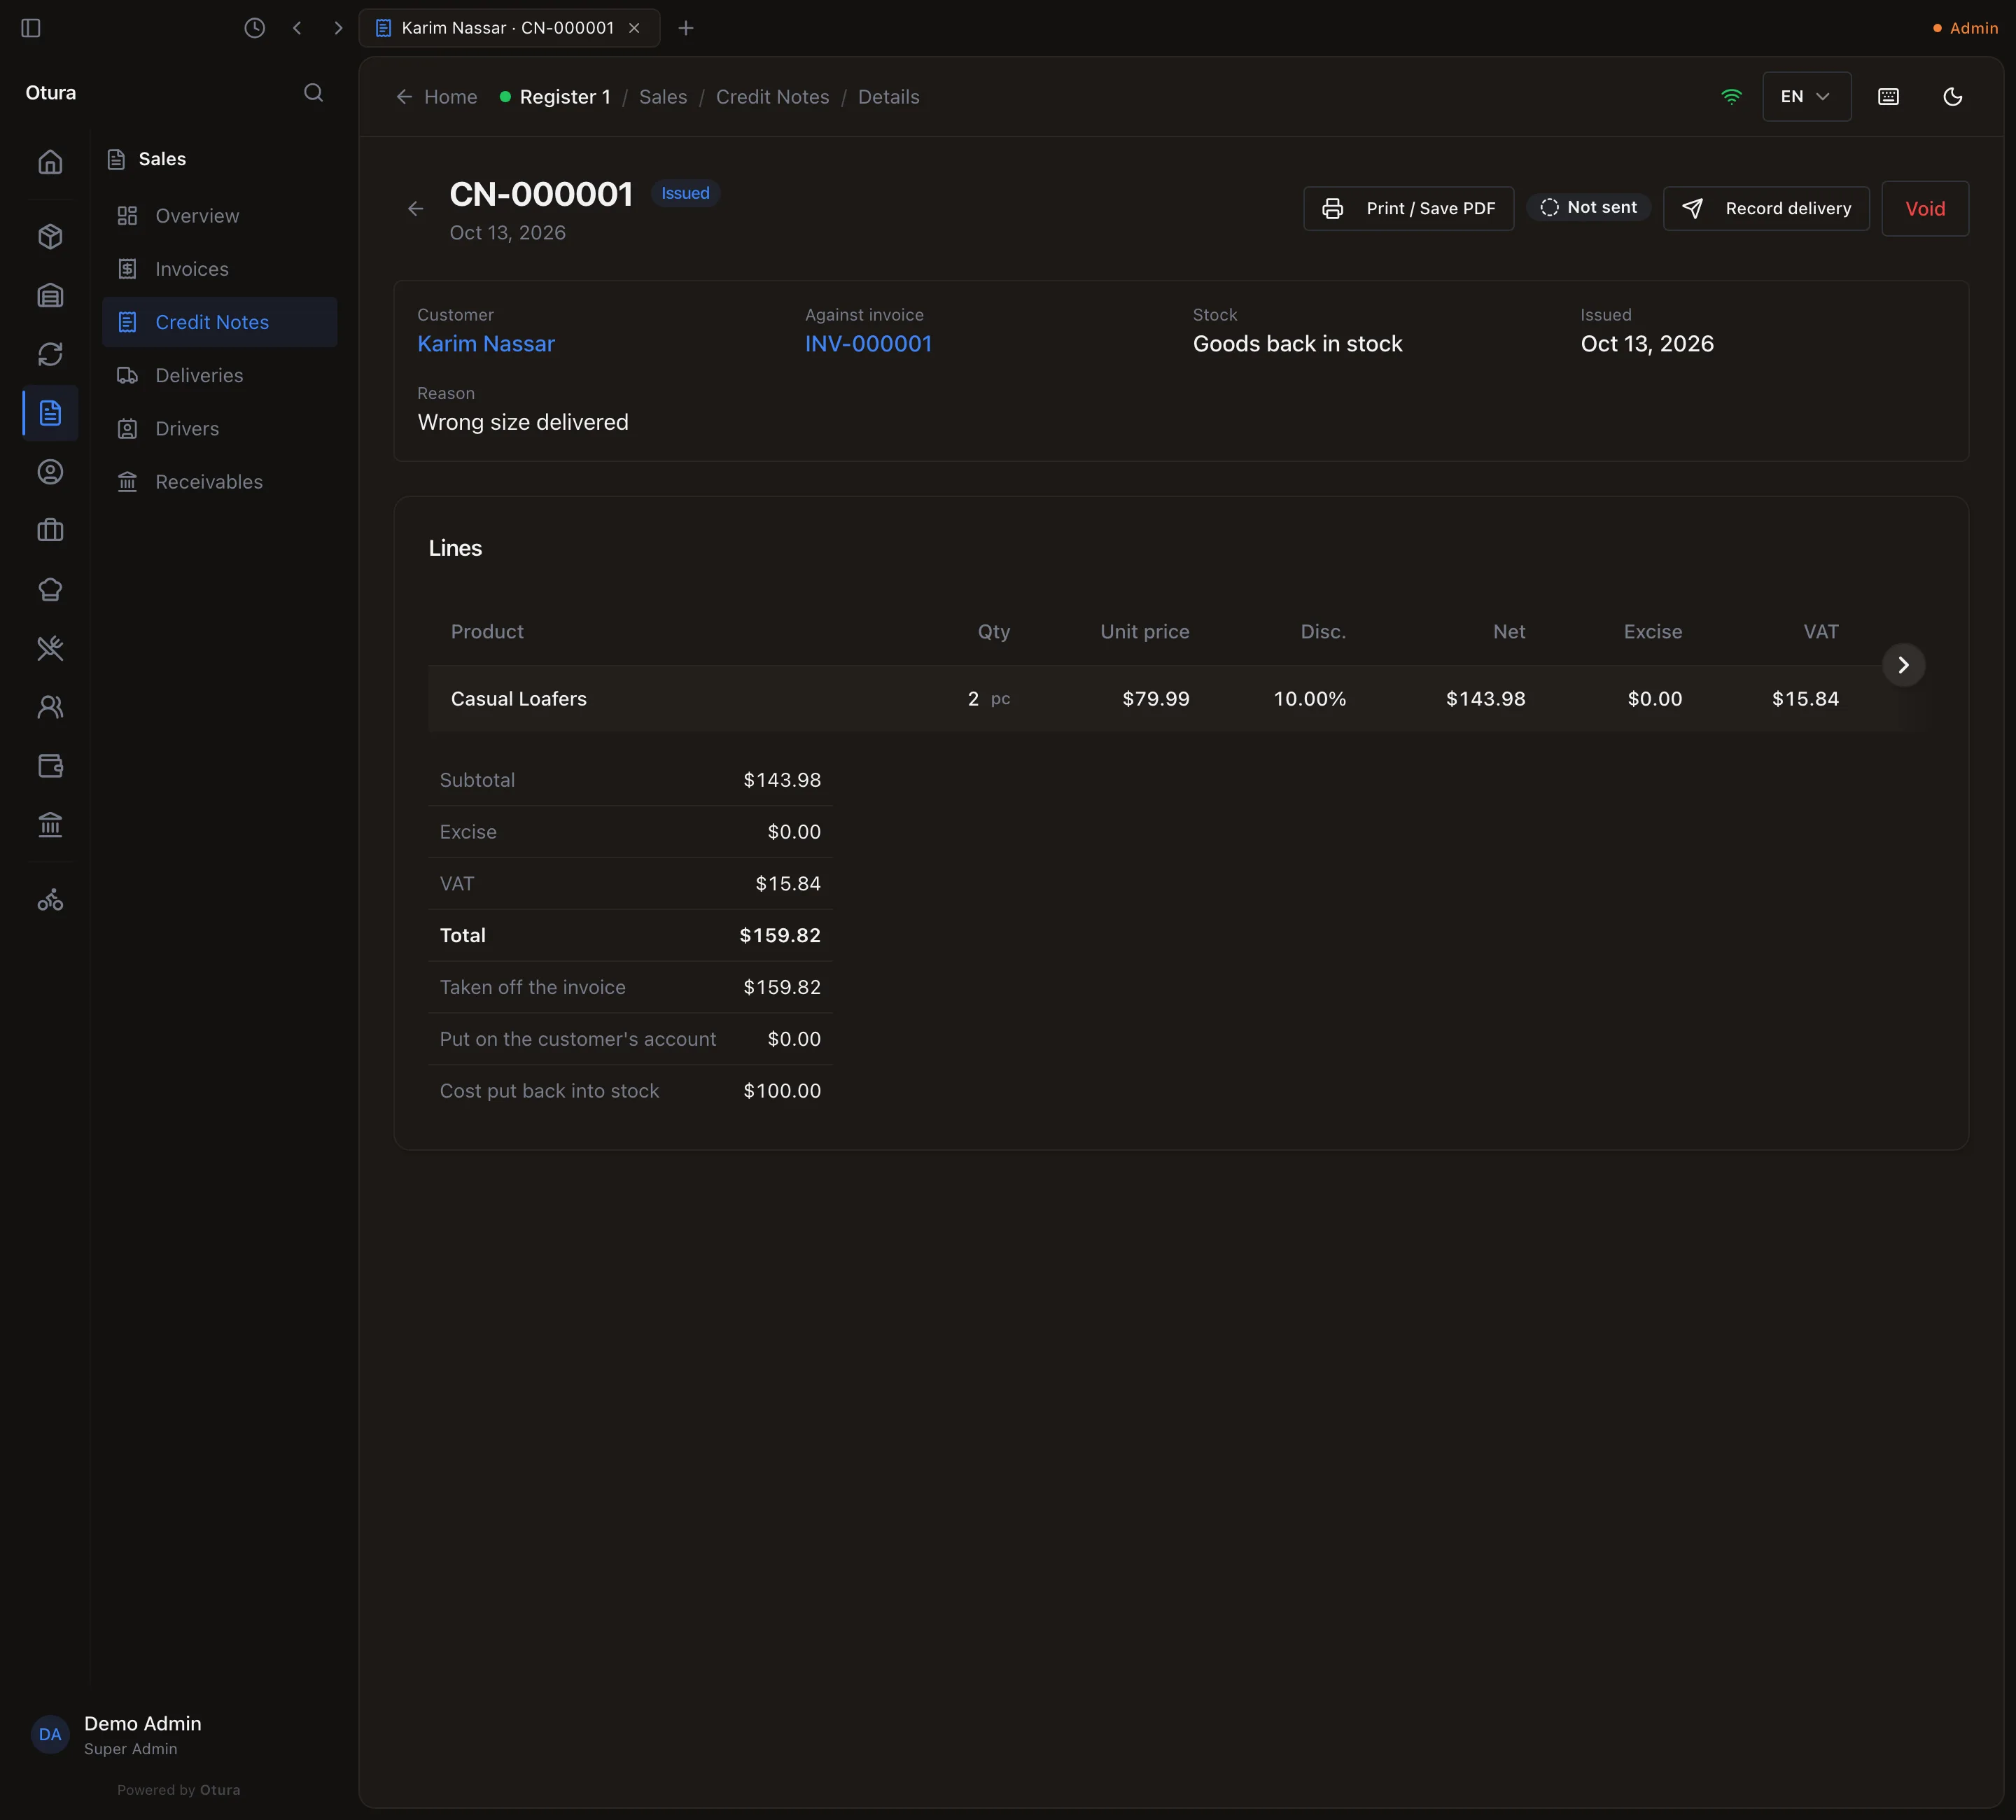Viewport: 2016px width, 1820px height.
Task: Open the warehouse icon in the rail
Action: 50,296
